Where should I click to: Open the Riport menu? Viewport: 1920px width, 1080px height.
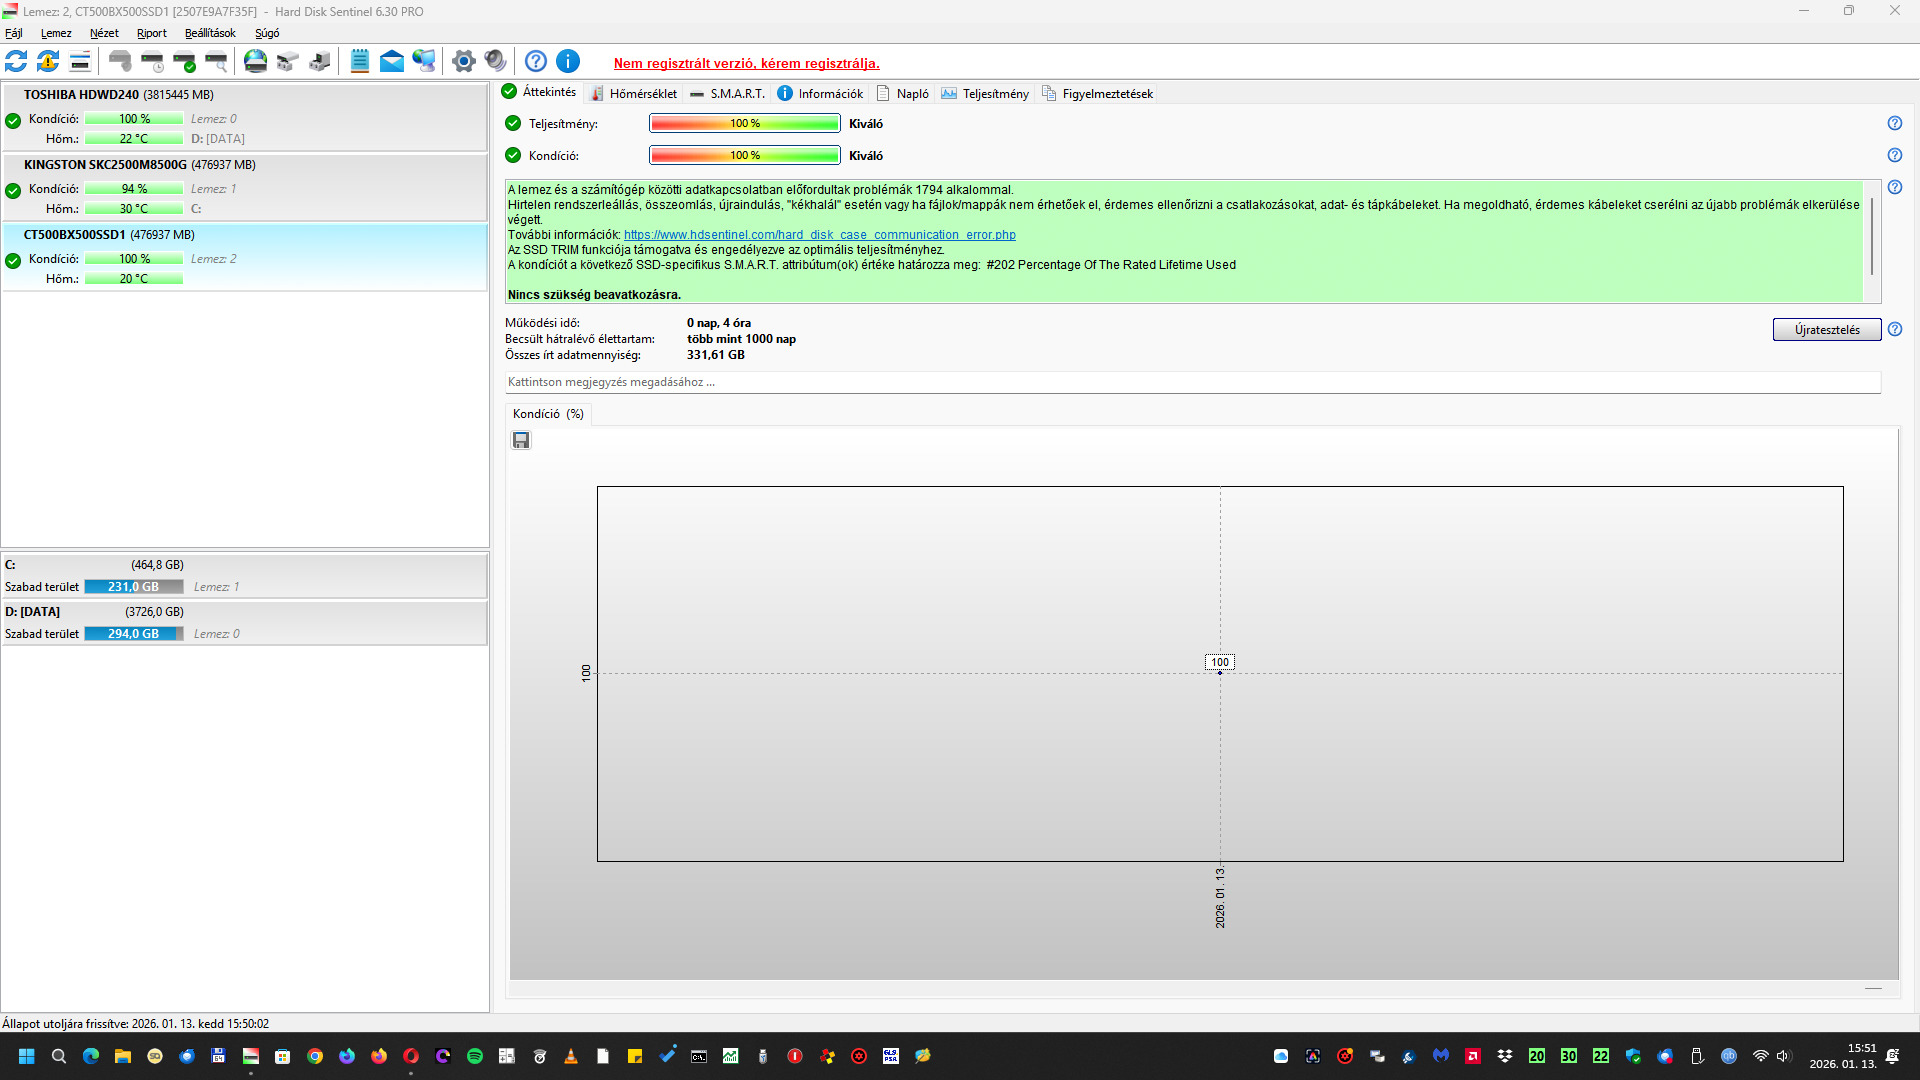pyautogui.click(x=152, y=33)
